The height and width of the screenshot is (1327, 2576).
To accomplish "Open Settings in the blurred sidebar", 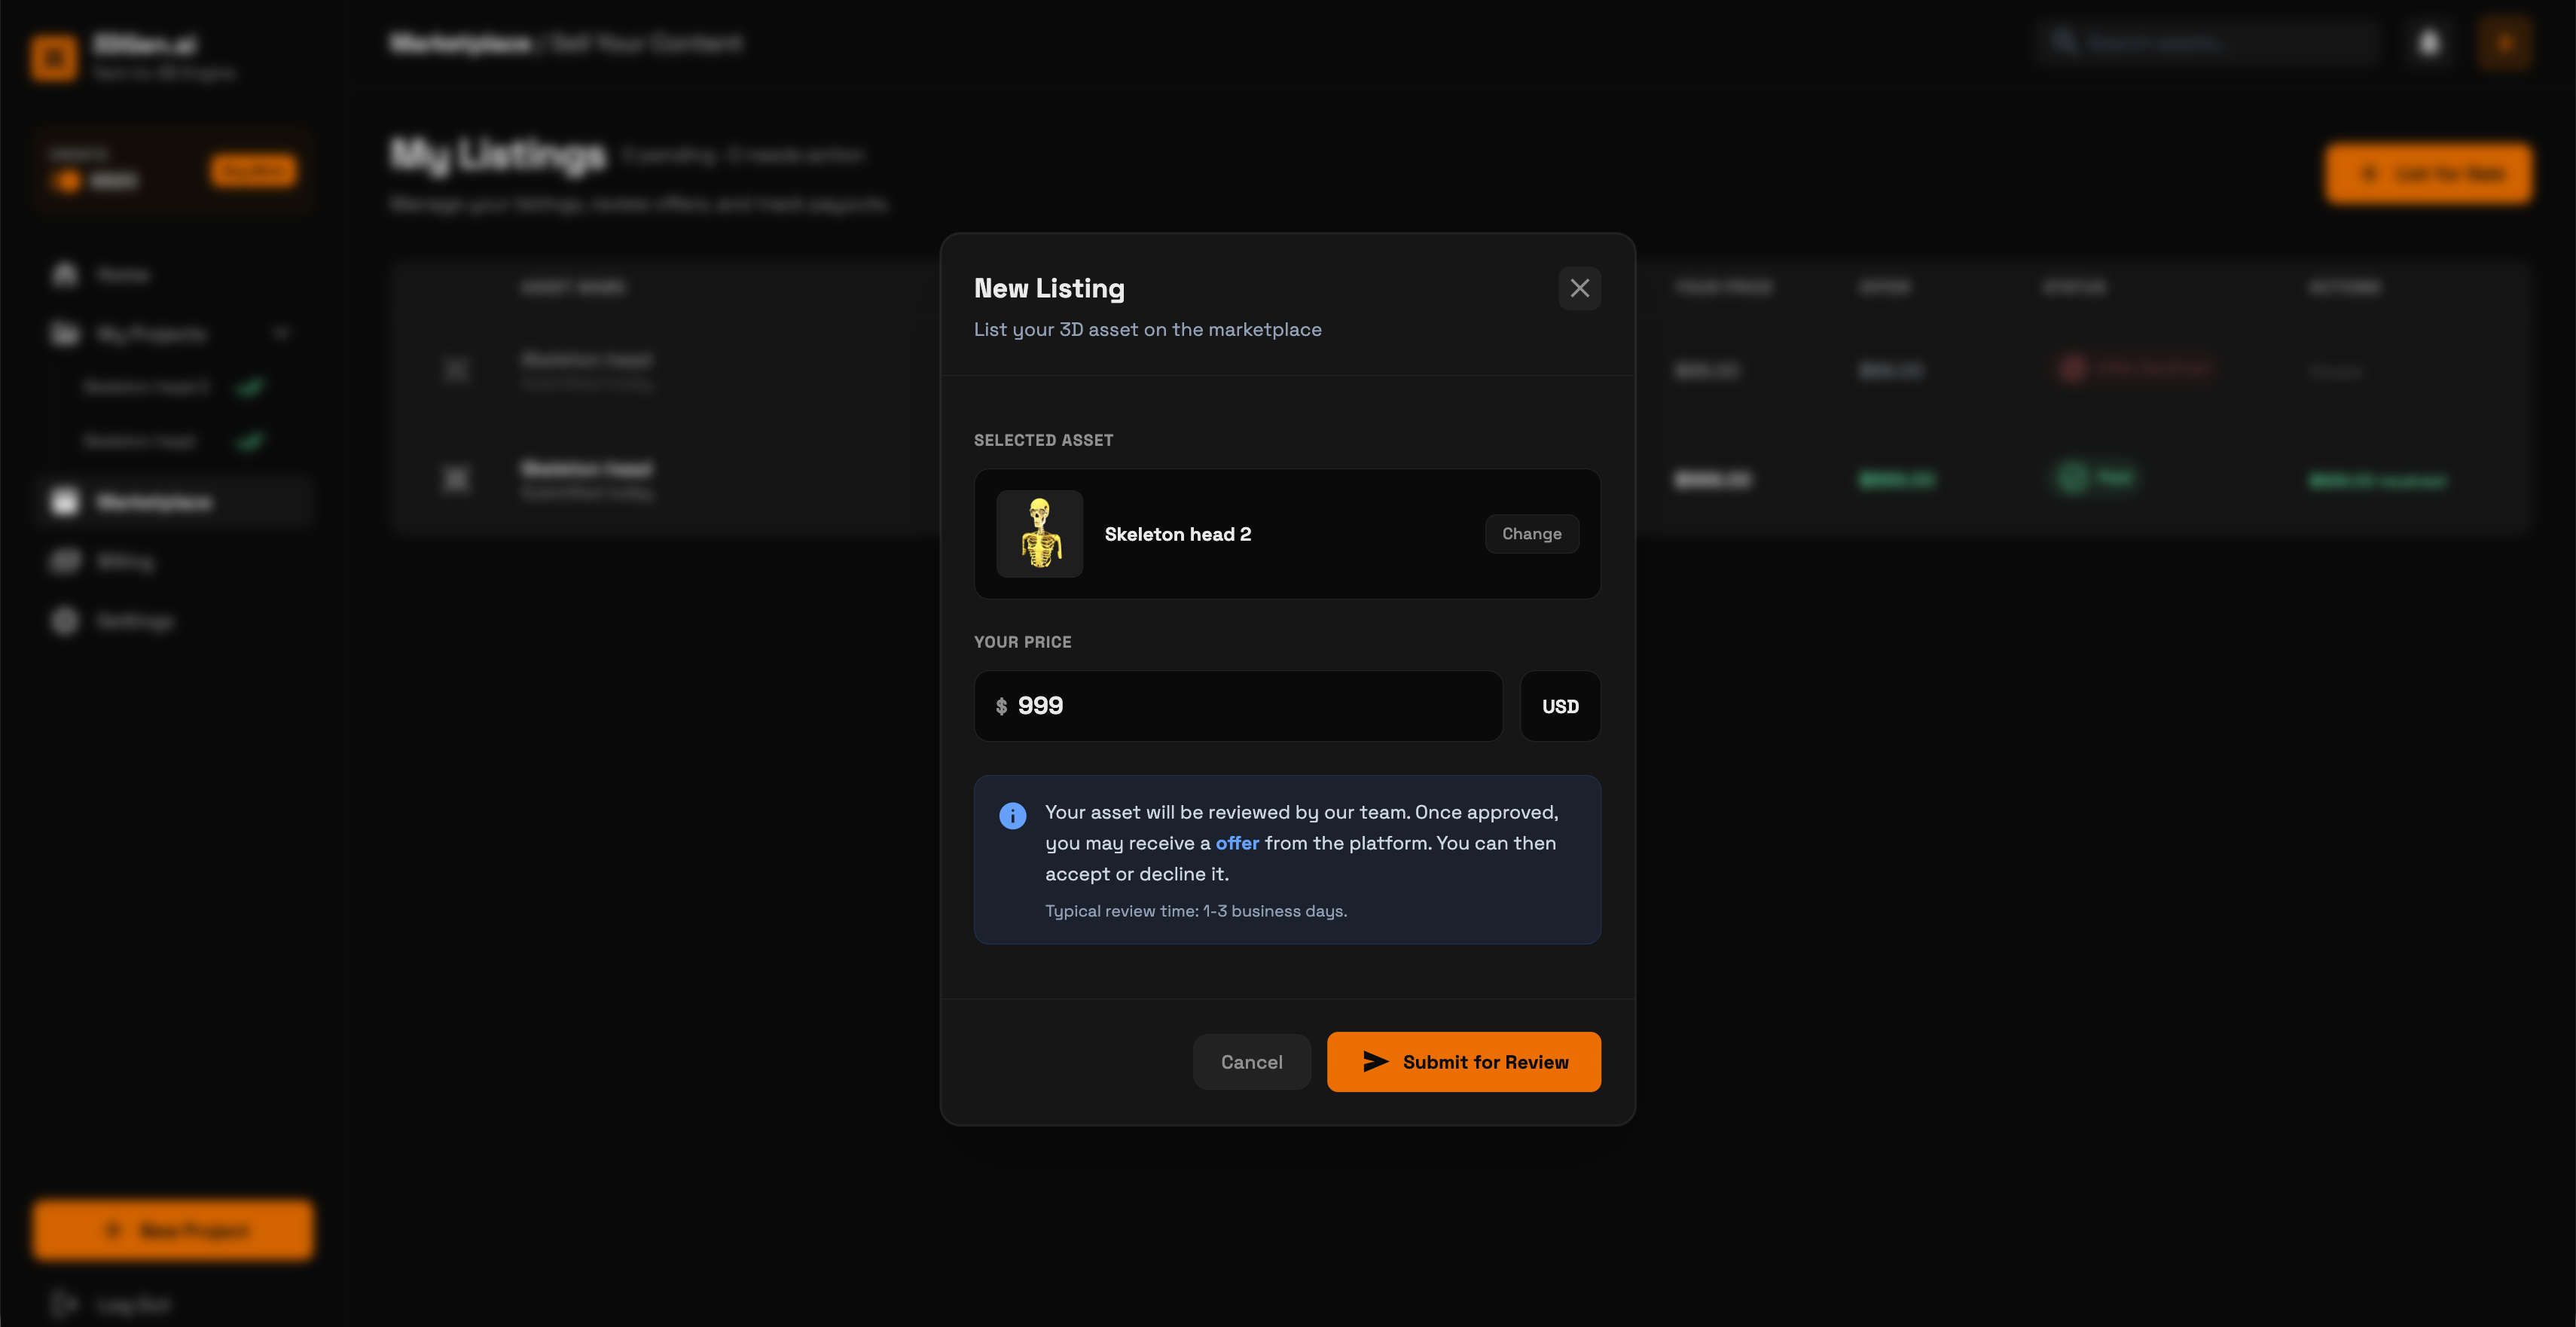I will (x=175, y=621).
